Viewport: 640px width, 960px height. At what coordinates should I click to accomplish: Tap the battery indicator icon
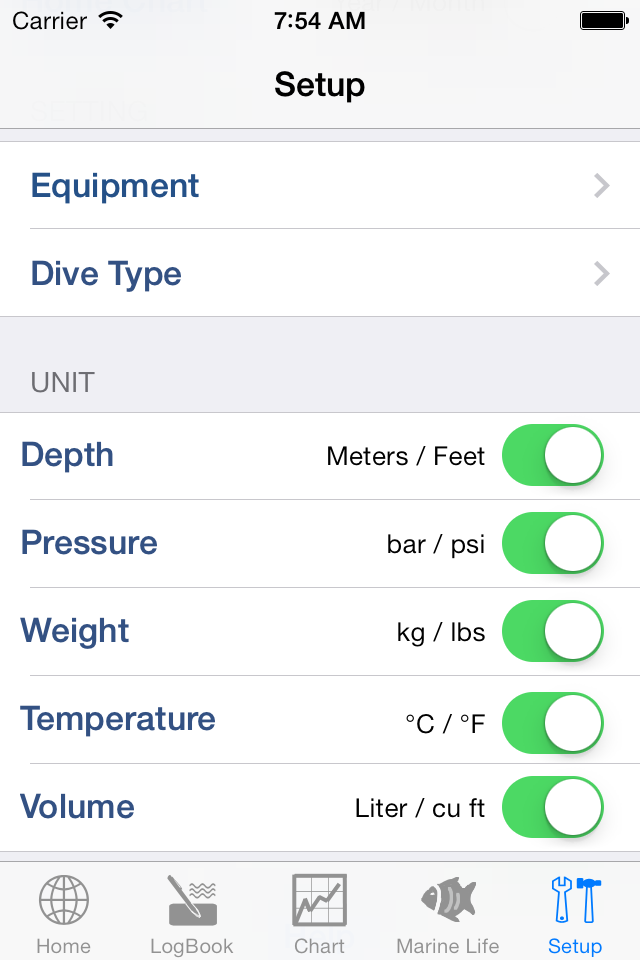tap(604, 21)
